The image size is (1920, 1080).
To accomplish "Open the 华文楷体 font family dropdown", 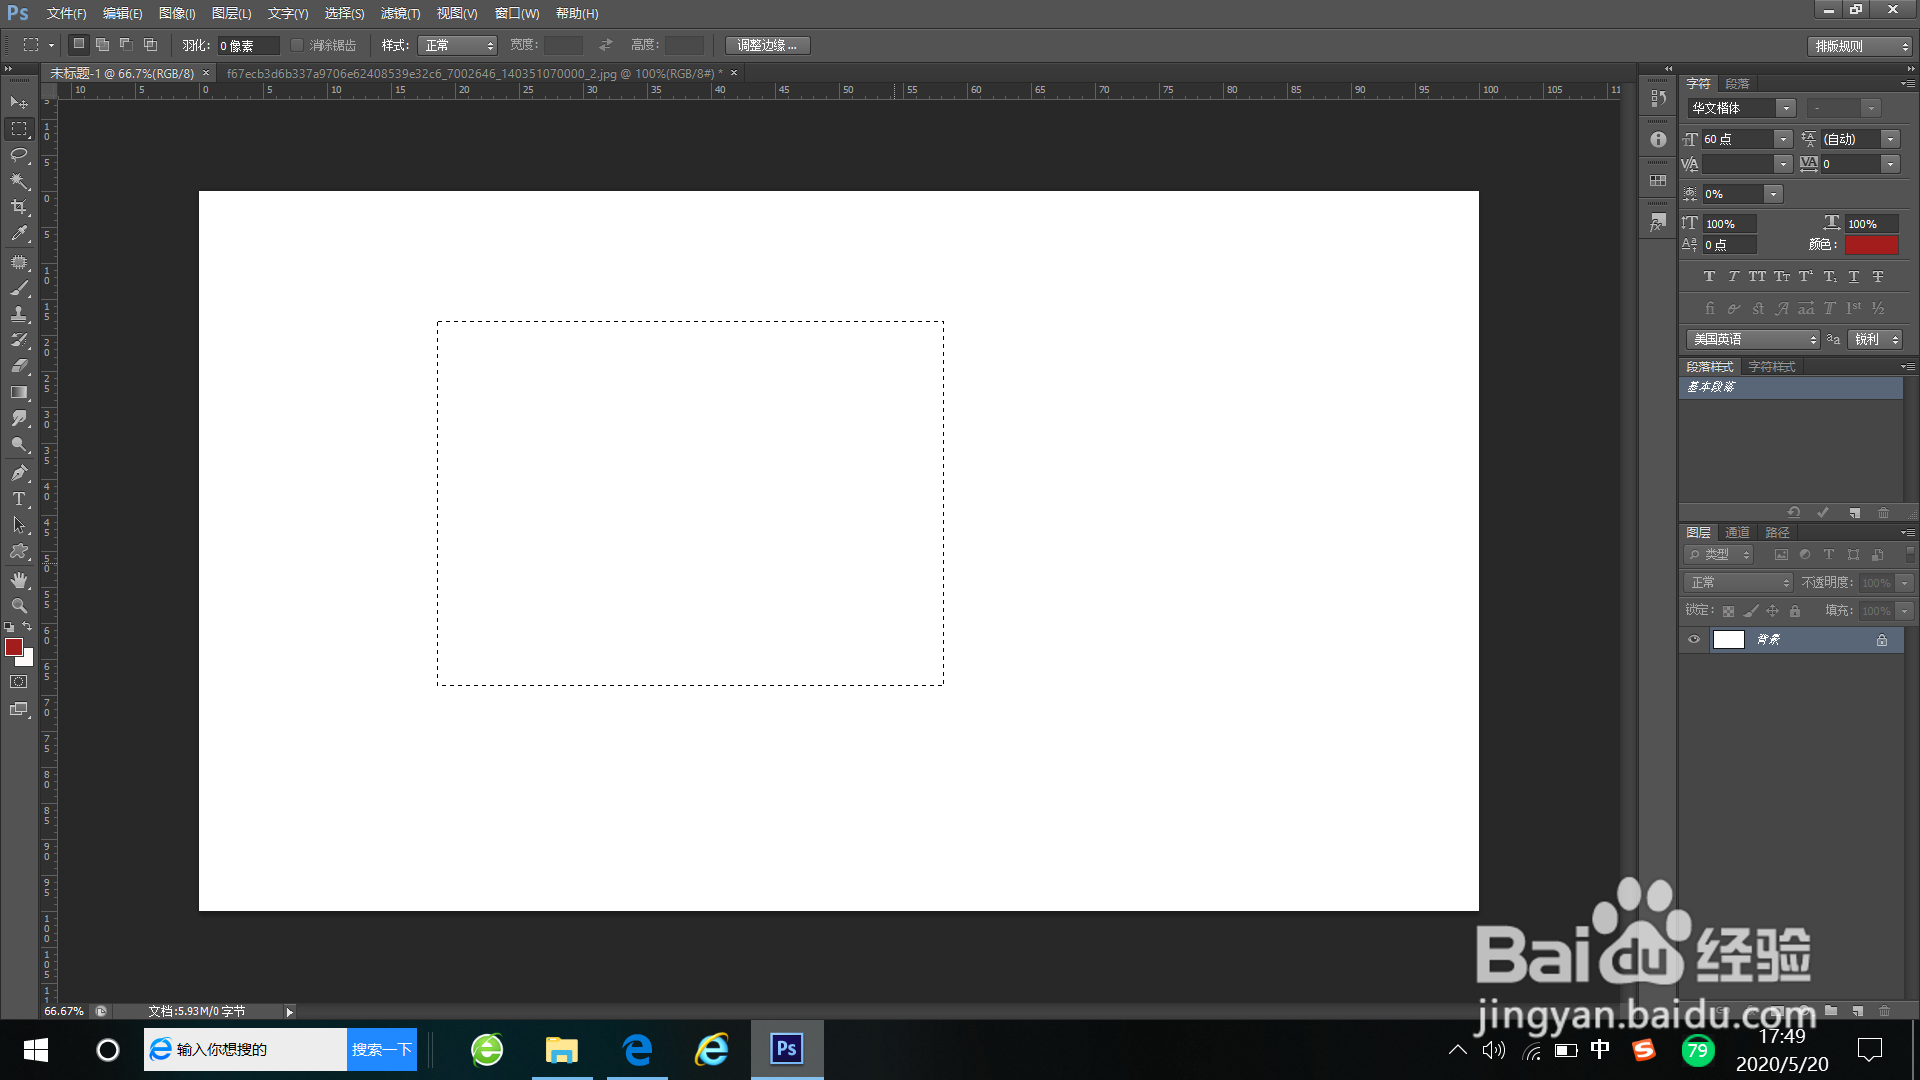I will [1786, 108].
